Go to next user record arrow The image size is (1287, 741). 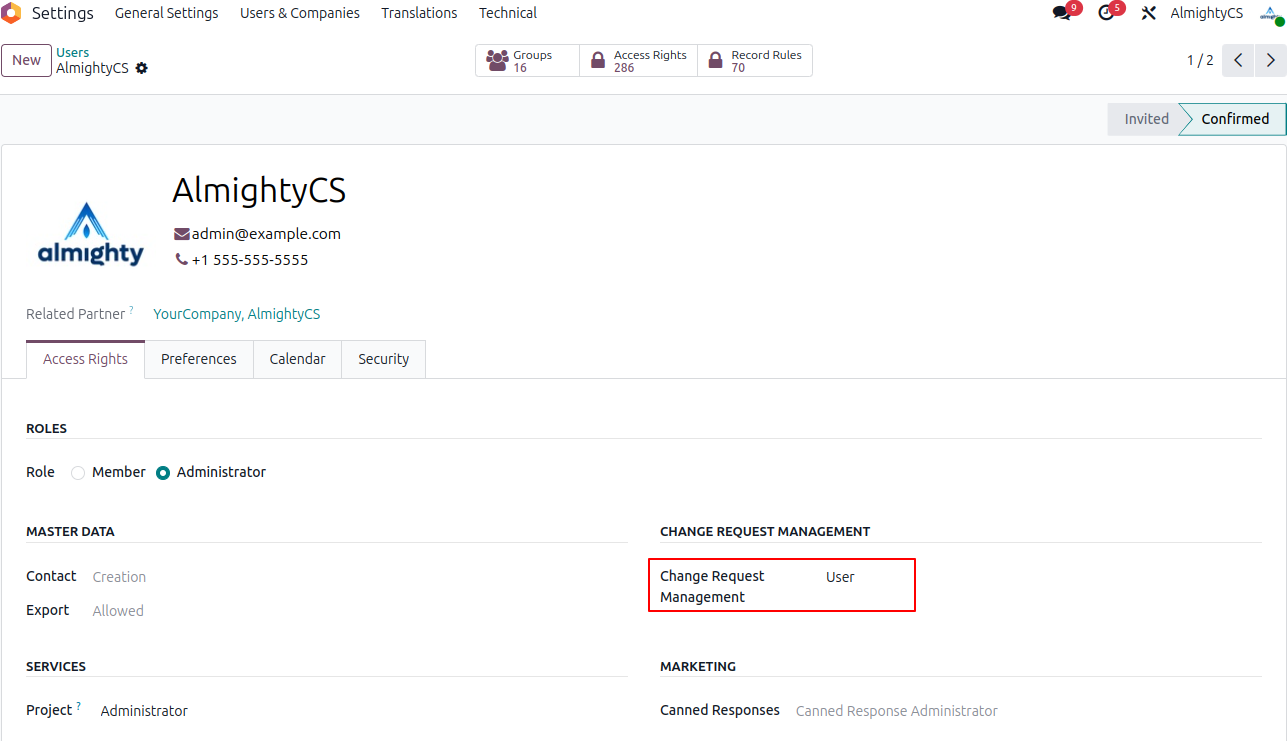pos(1270,60)
